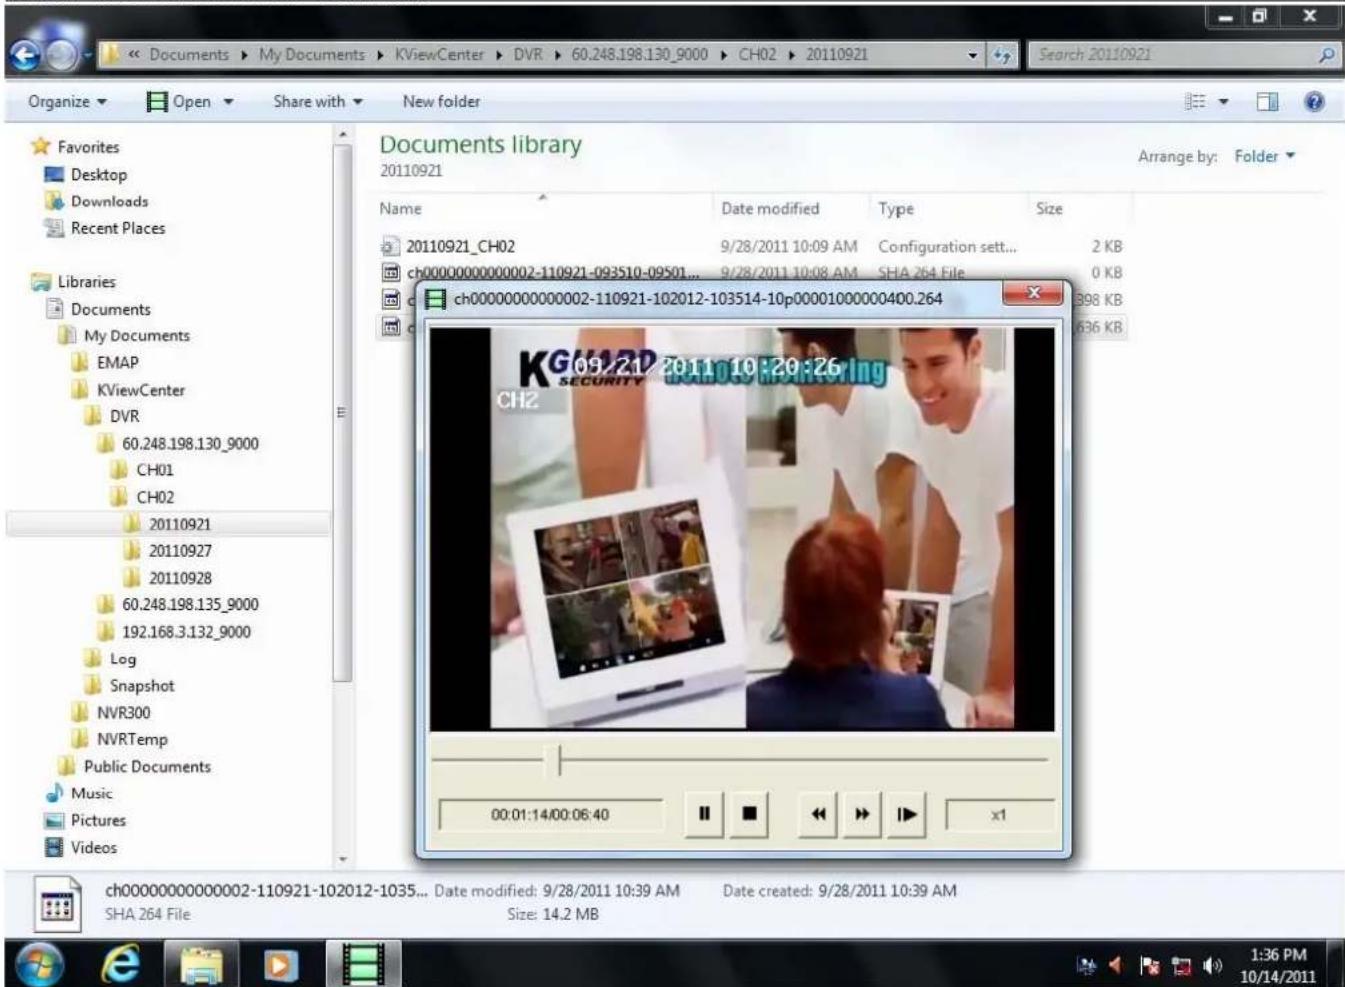Pause the video playback
Viewport: 1345px width, 987px height.
click(704, 814)
